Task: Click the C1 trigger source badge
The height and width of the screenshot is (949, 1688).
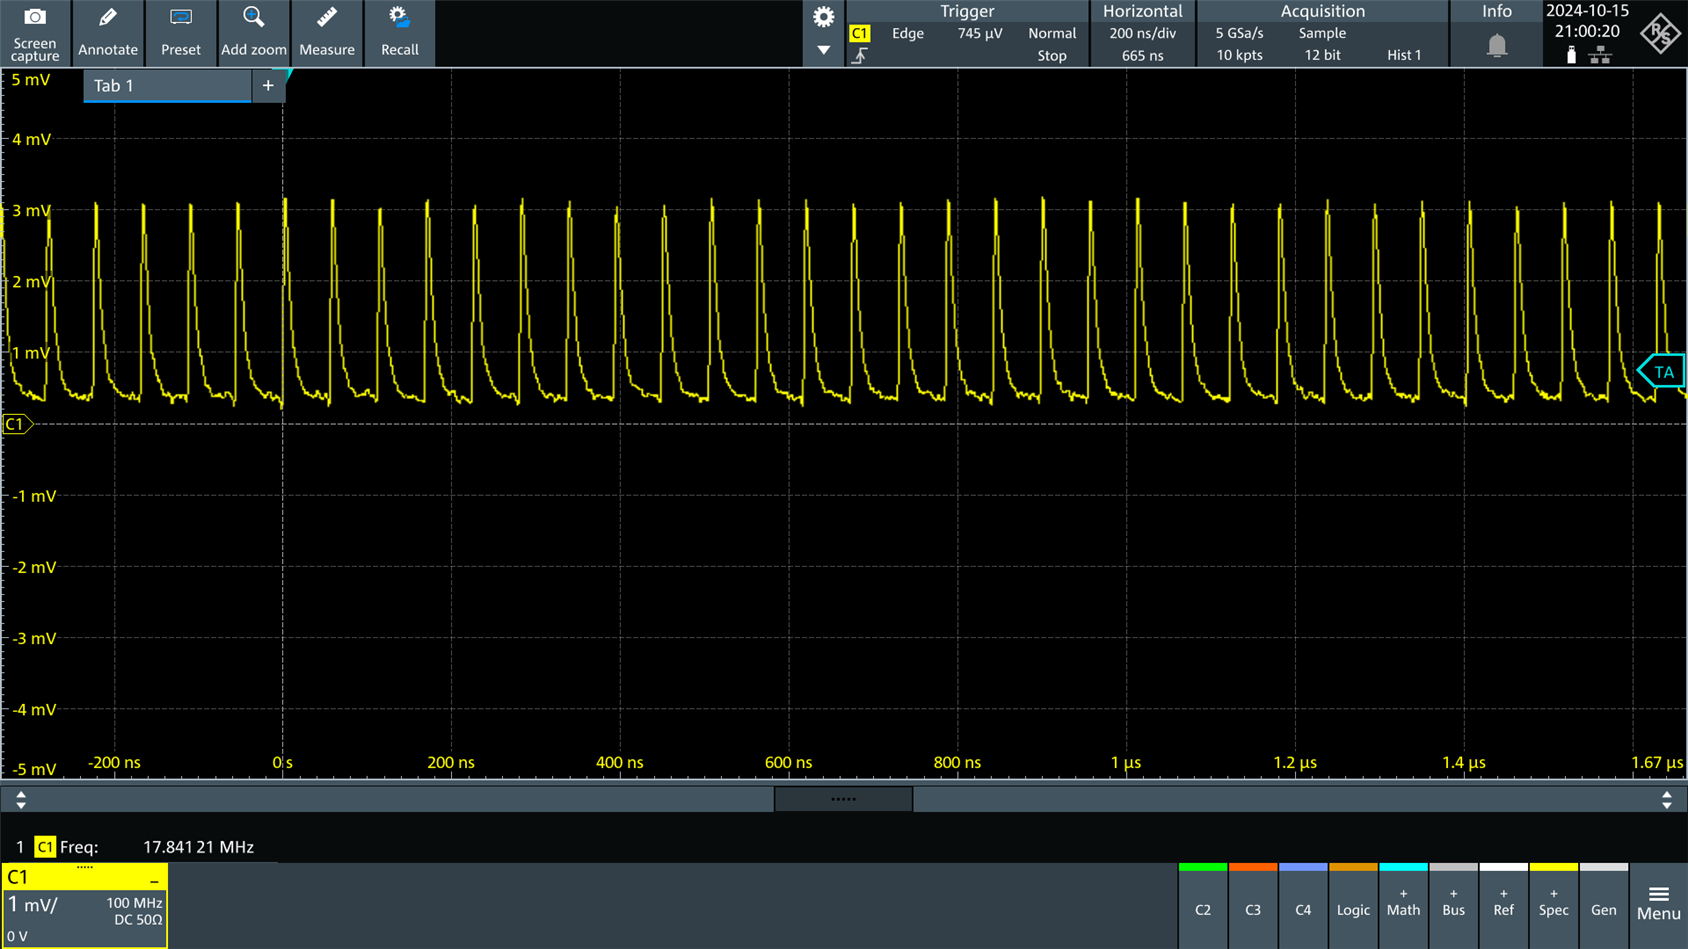Action: point(859,33)
